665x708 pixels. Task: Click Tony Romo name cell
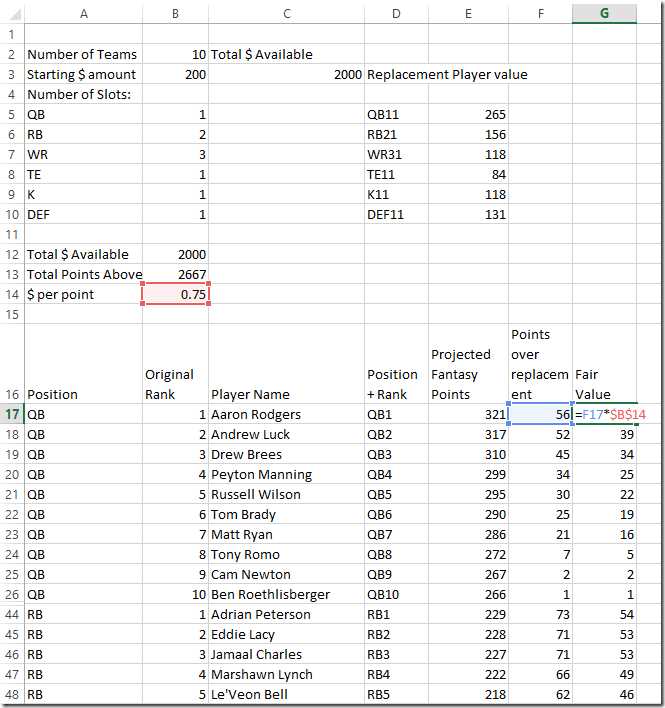pos(287,554)
